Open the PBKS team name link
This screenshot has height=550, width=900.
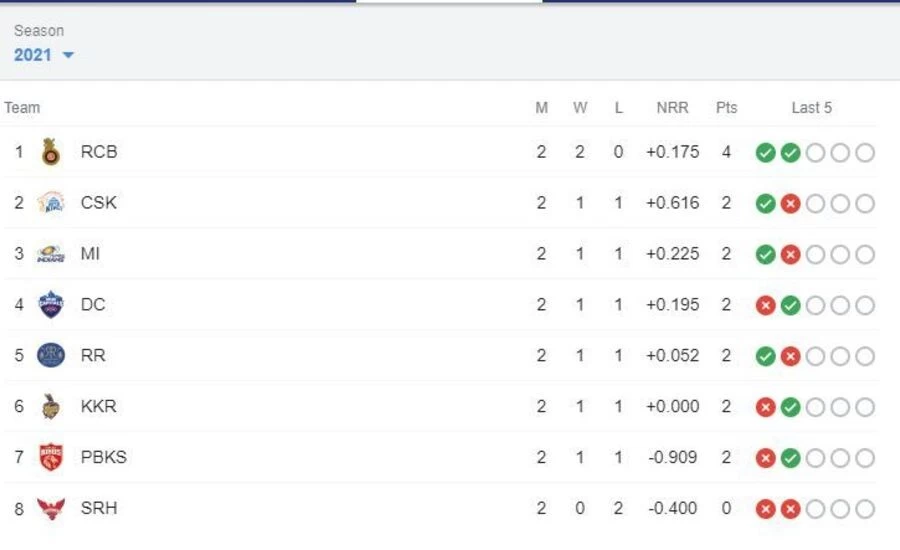[104, 458]
